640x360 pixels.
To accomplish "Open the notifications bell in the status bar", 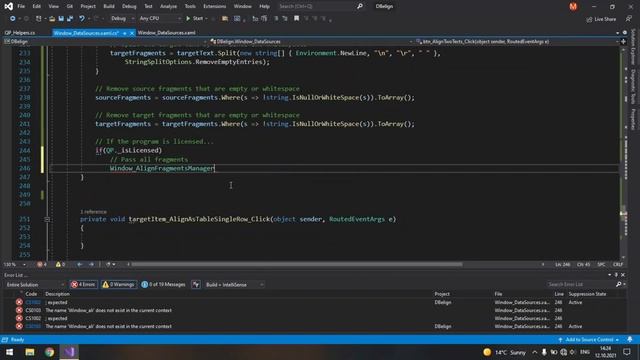I will 630,340.
